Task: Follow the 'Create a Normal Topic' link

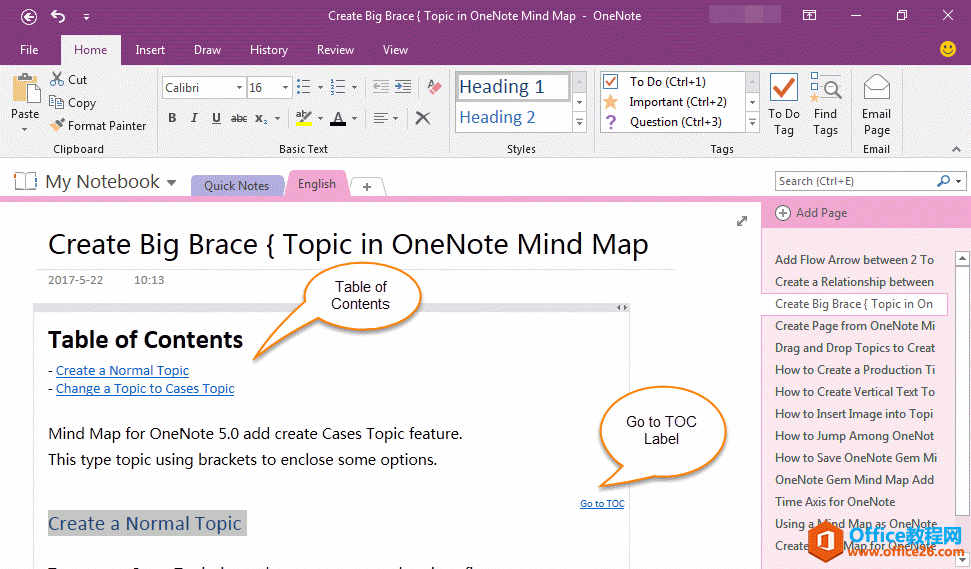Action: (122, 370)
